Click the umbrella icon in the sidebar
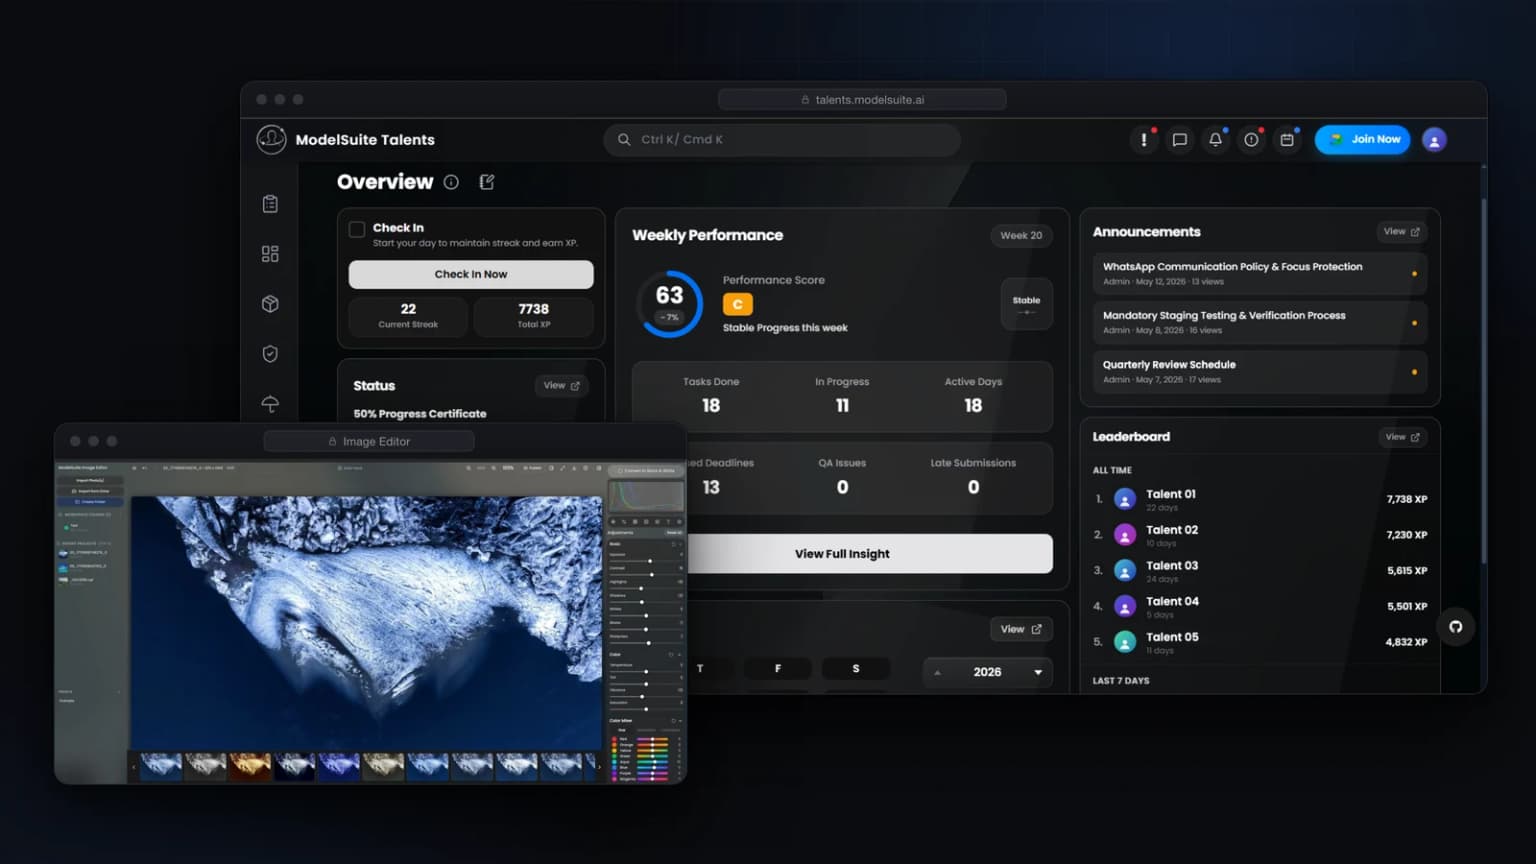This screenshot has width=1536, height=864. pos(270,404)
